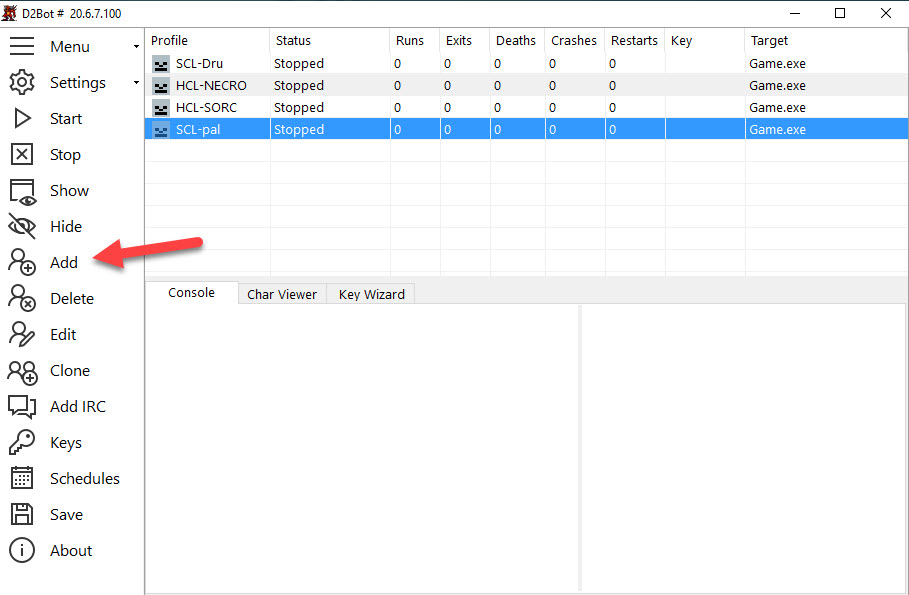Click Stopped status of HCL-NECRO row

[x=299, y=86]
